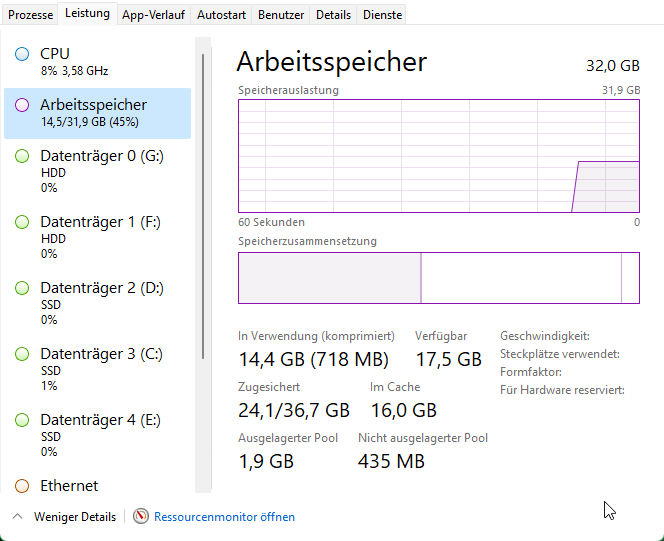
Task: Select the Benutzer tab
Action: coord(281,15)
